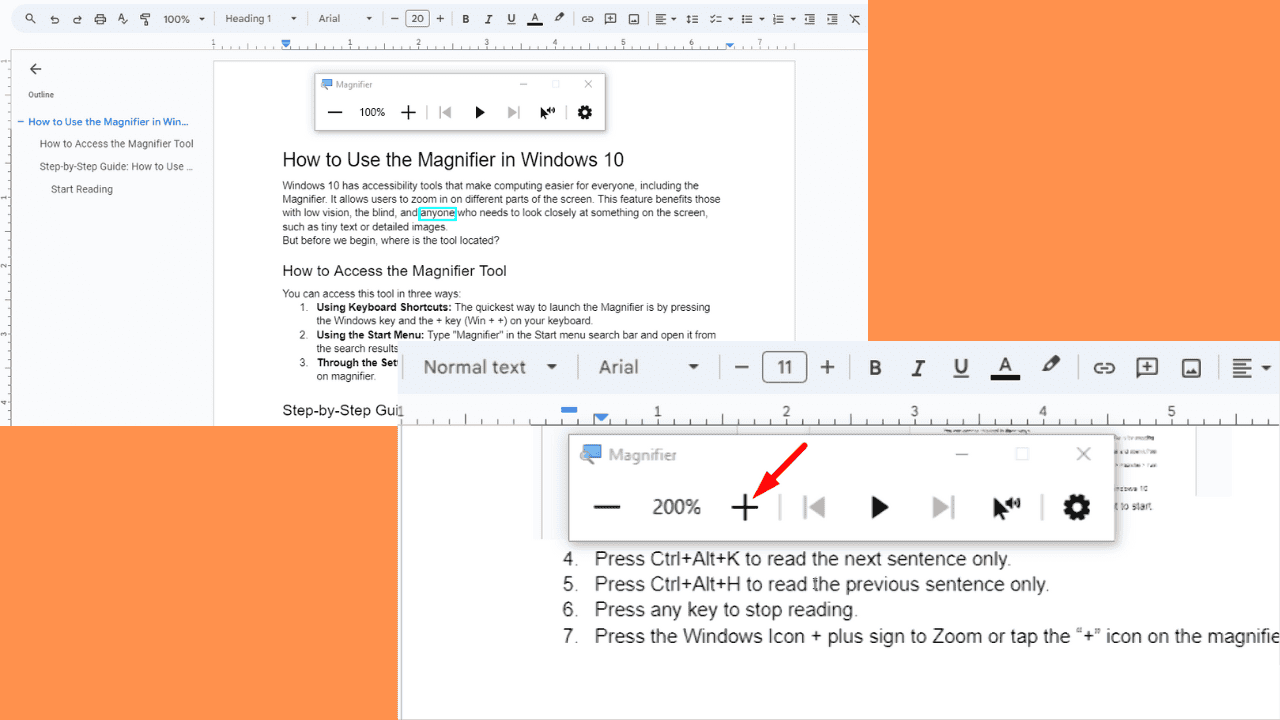Open the print dialog
1280x720 pixels.
100,18
